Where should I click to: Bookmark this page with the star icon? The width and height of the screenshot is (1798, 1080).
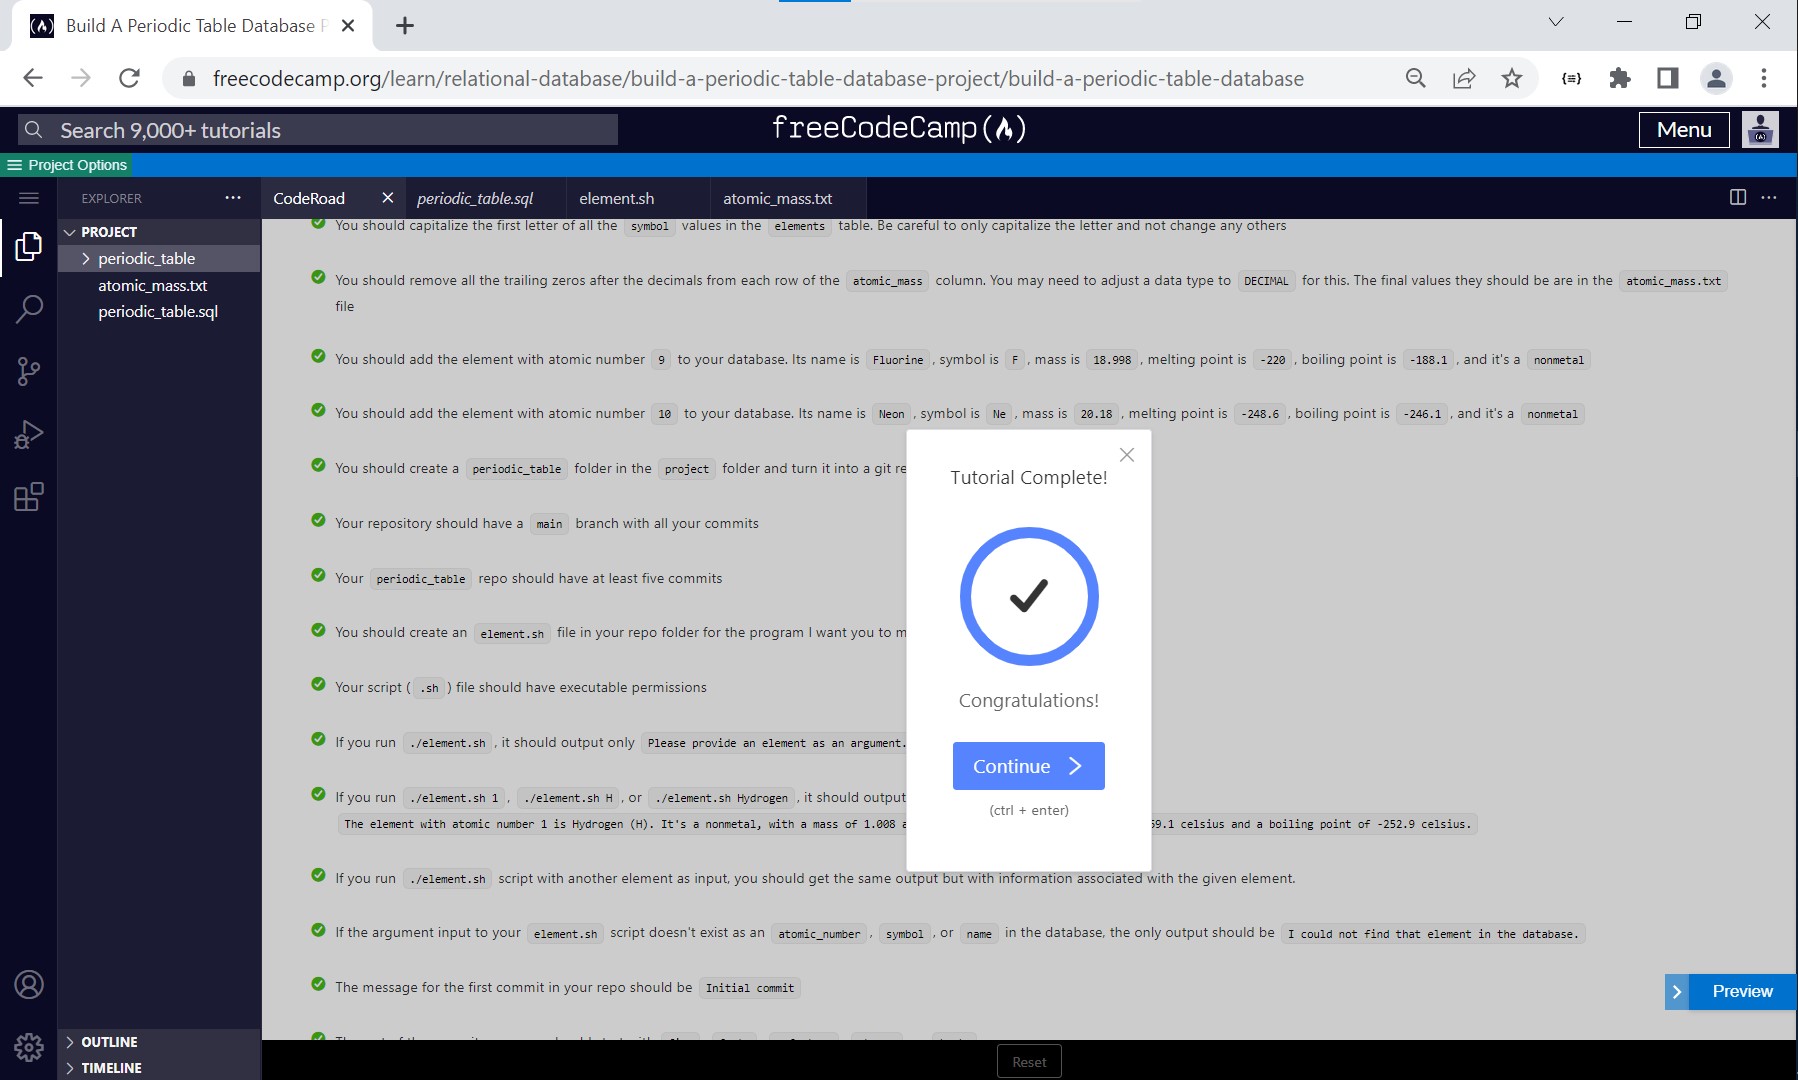pos(1512,78)
